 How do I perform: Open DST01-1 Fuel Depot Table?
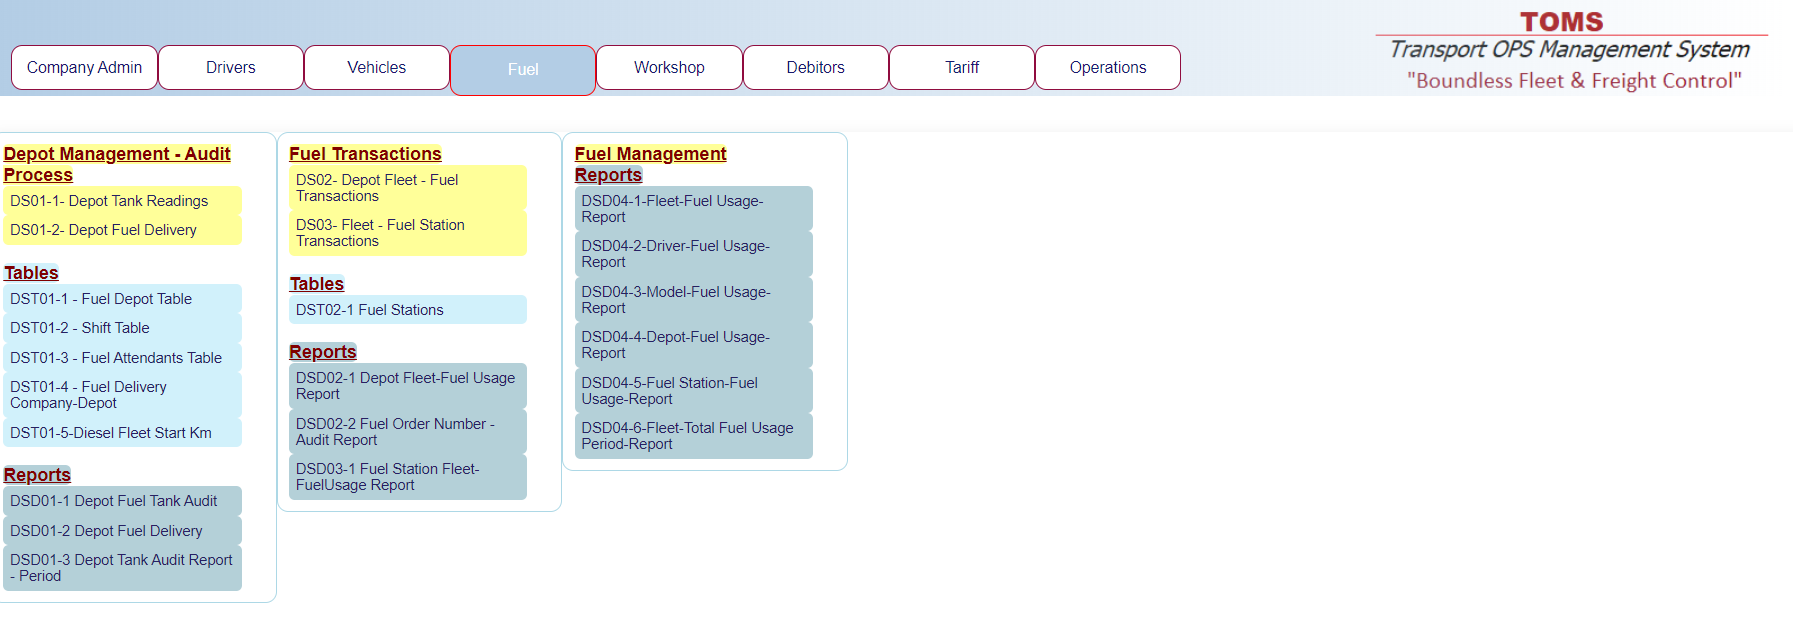tap(101, 299)
